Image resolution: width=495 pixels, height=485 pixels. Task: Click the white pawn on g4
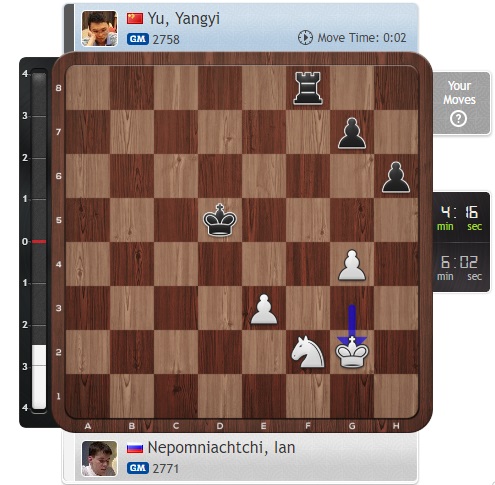coord(352,265)
